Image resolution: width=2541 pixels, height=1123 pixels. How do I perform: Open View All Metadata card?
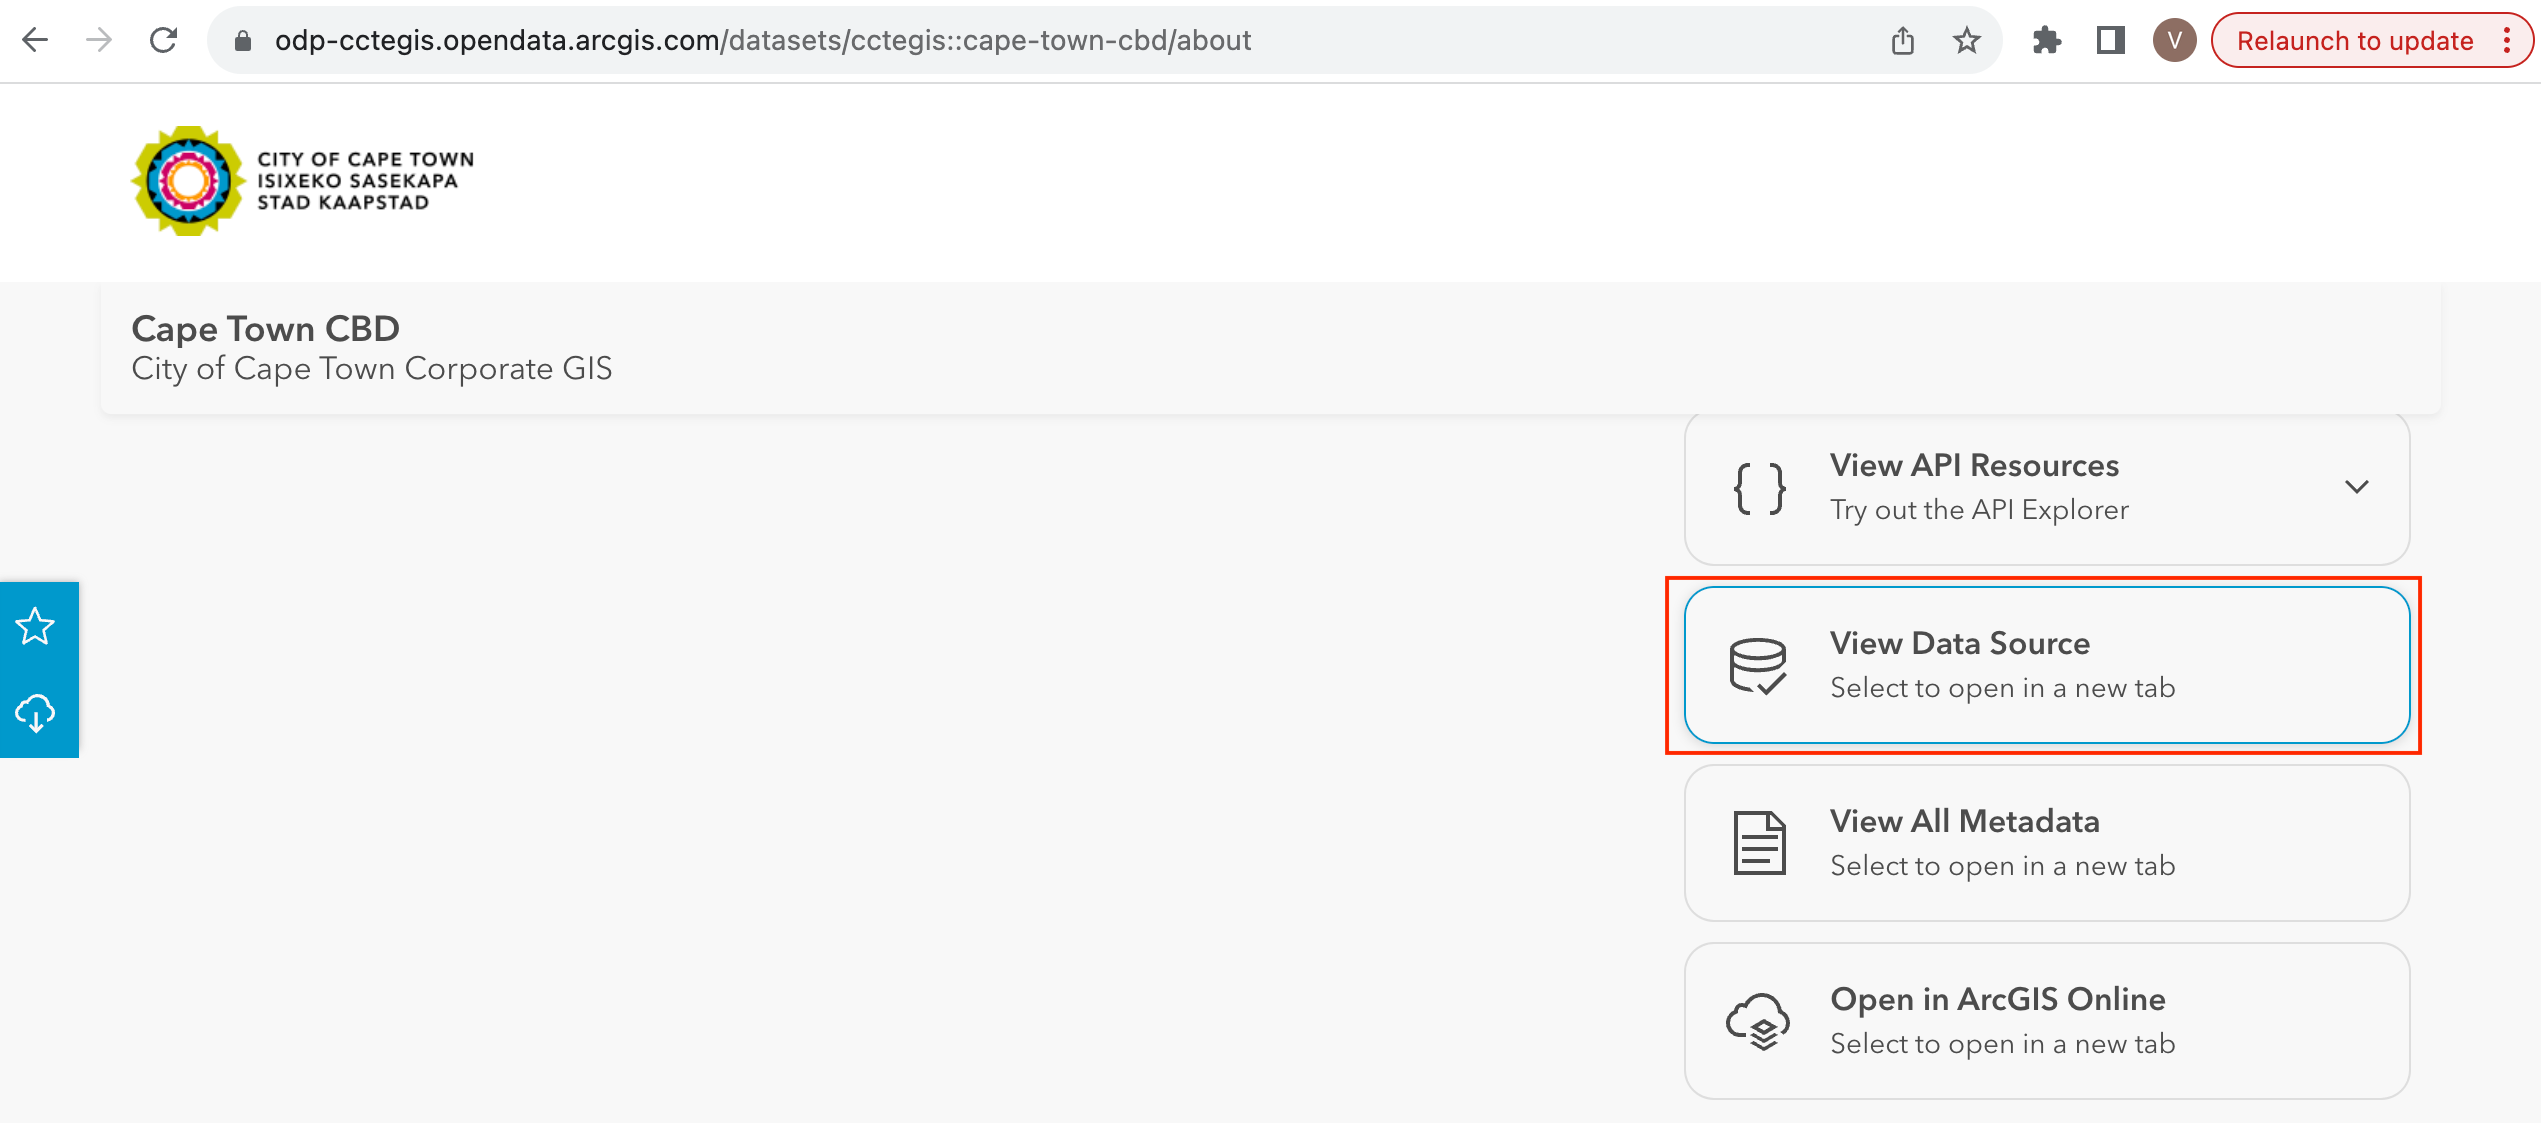(2046, 843)
